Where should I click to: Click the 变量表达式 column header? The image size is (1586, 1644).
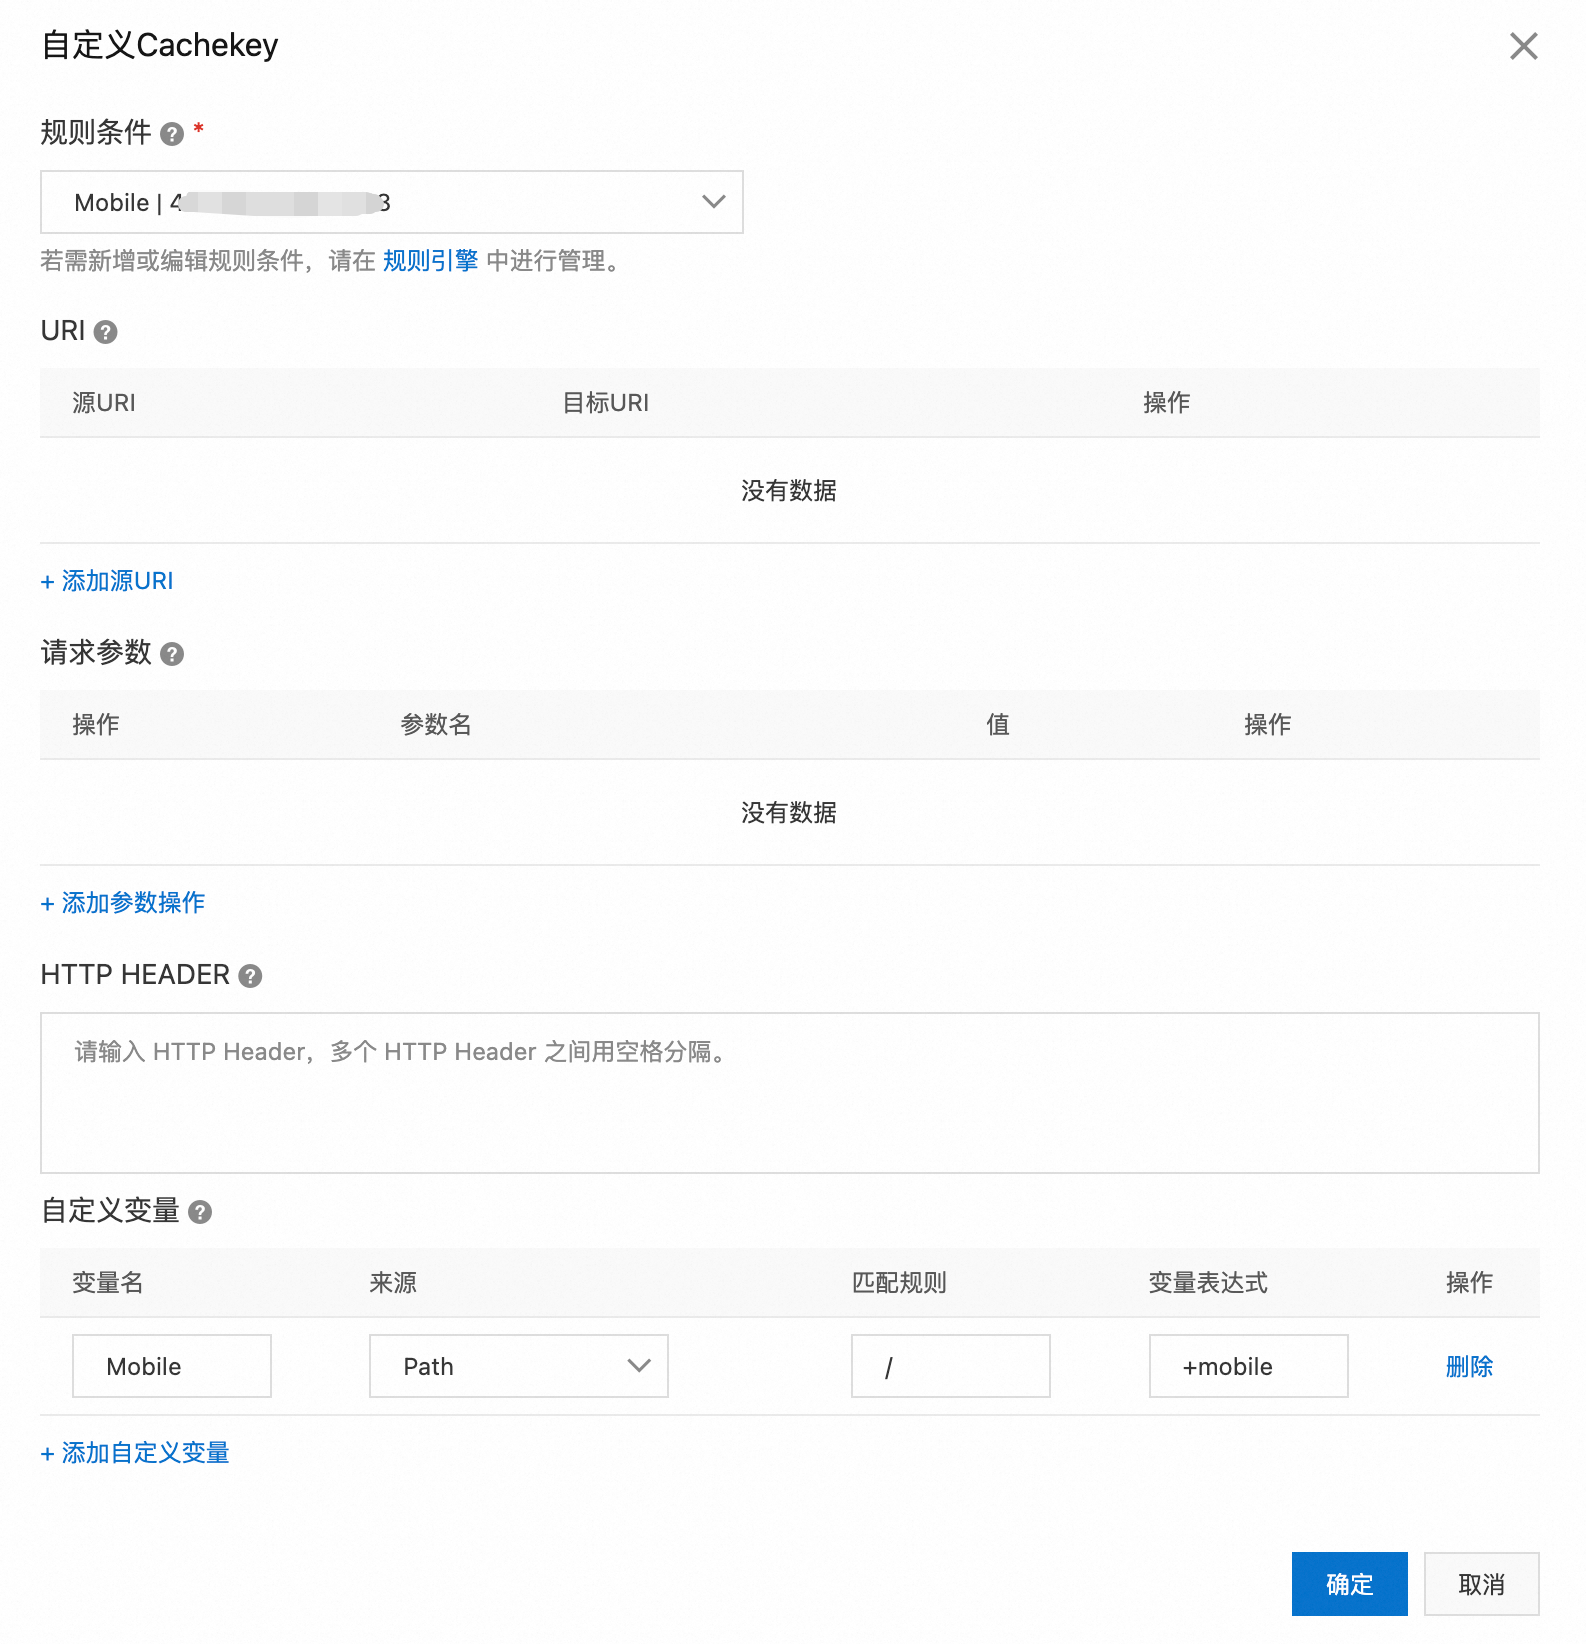point(1208,1283)
